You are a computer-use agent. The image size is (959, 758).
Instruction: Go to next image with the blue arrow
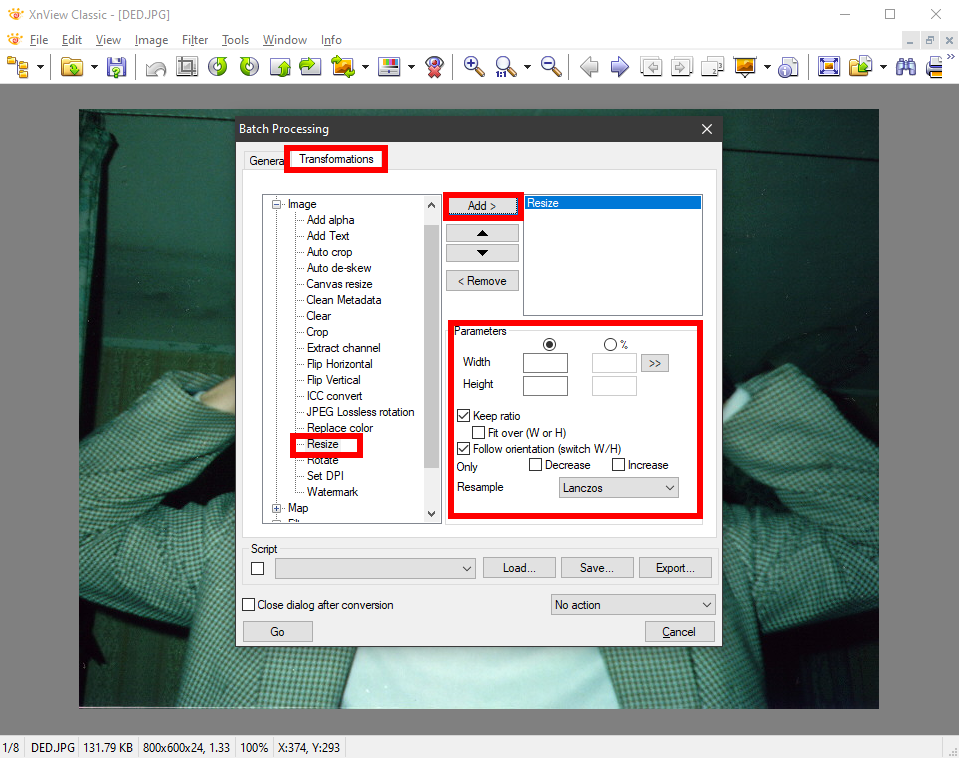(x=620, y=67)
